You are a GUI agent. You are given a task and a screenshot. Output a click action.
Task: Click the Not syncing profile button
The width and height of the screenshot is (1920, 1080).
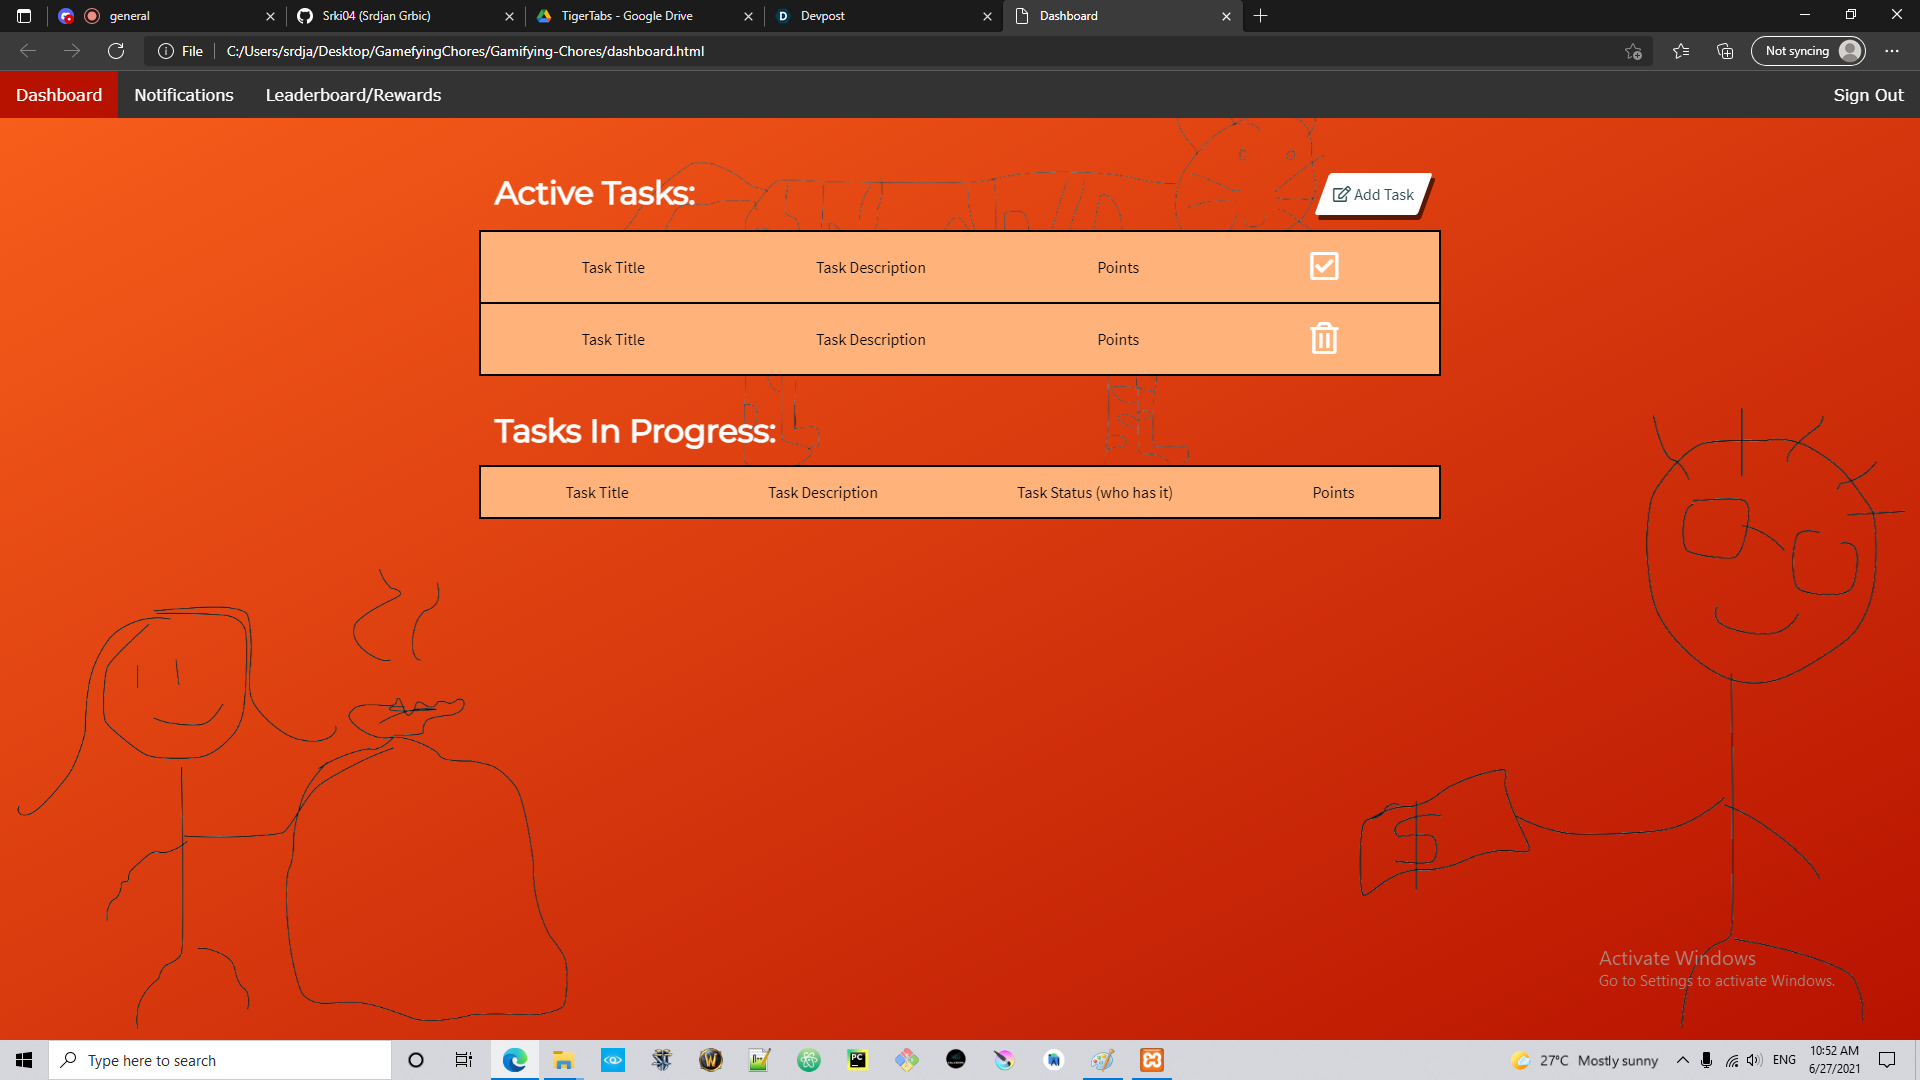click(1808, 51)
